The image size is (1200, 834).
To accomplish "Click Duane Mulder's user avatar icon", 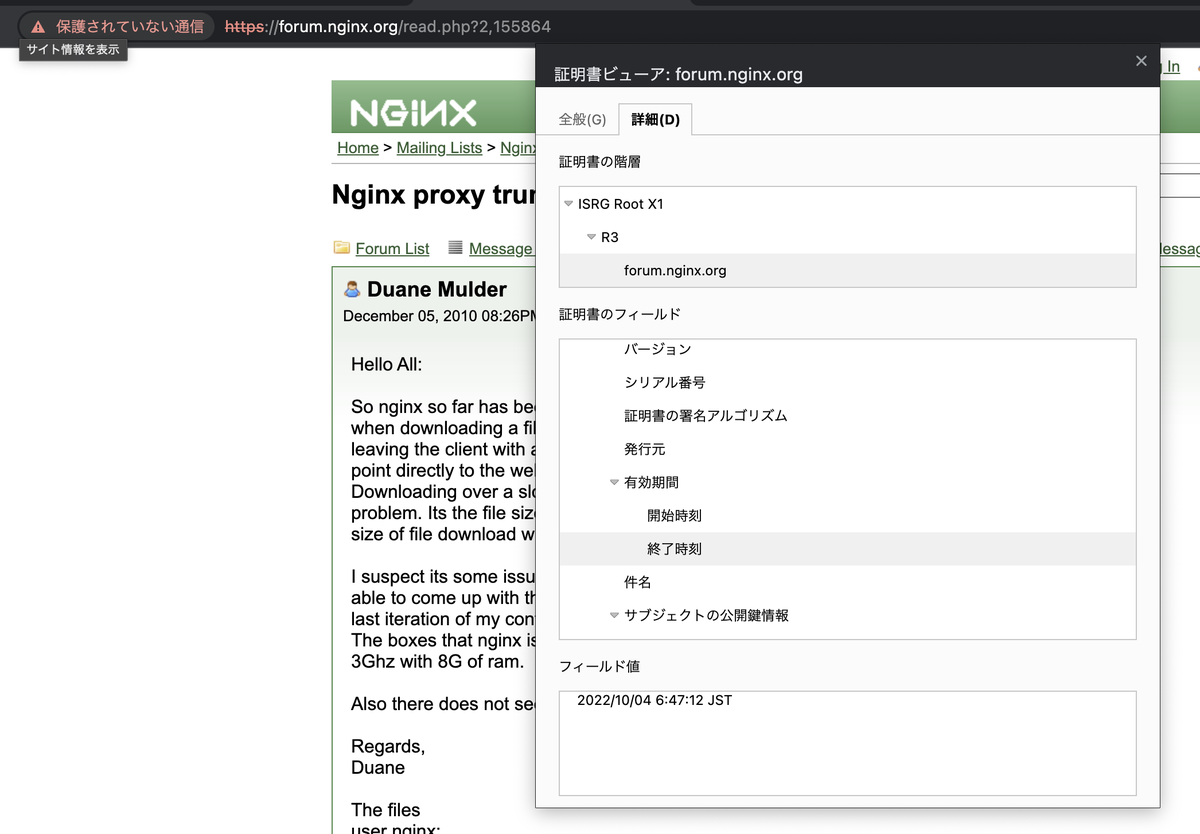I will [352, 289].
